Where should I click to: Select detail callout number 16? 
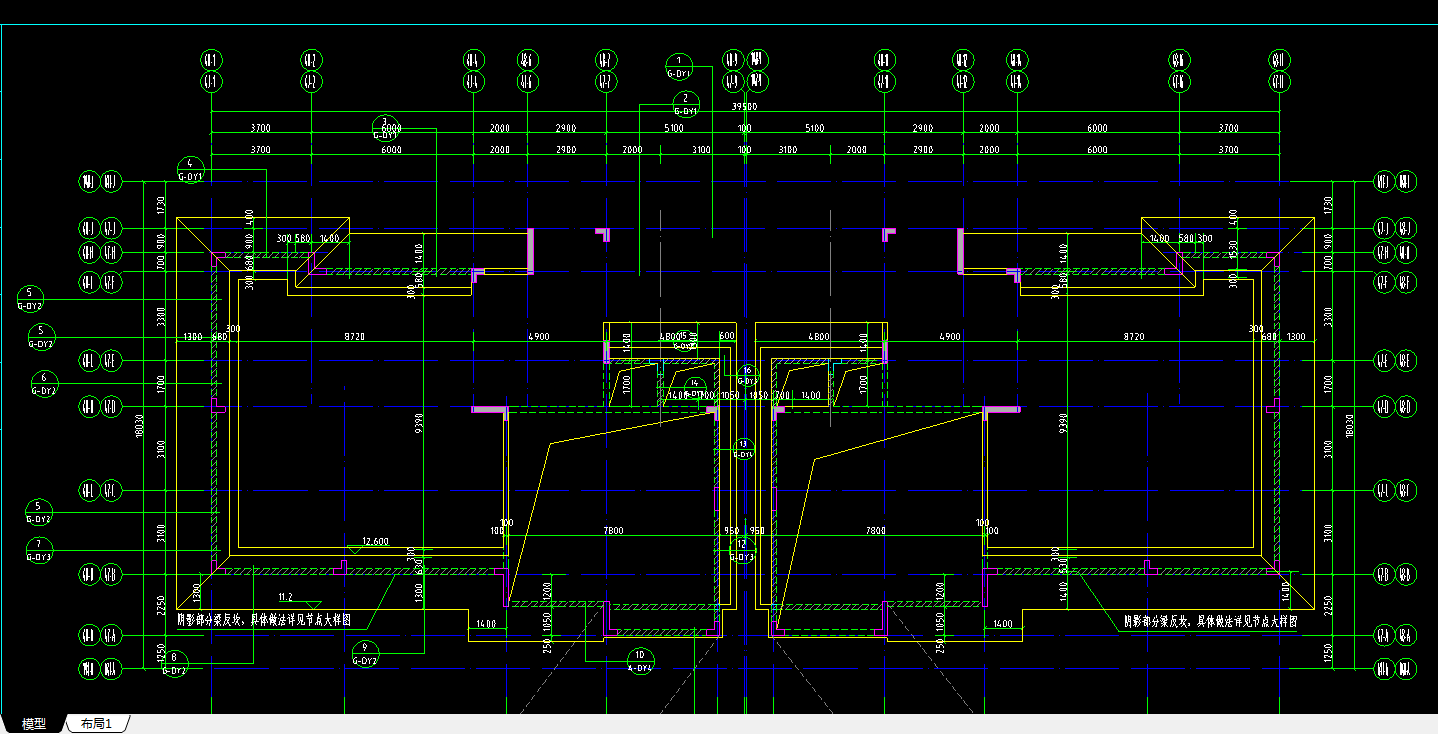pos(746,375)
